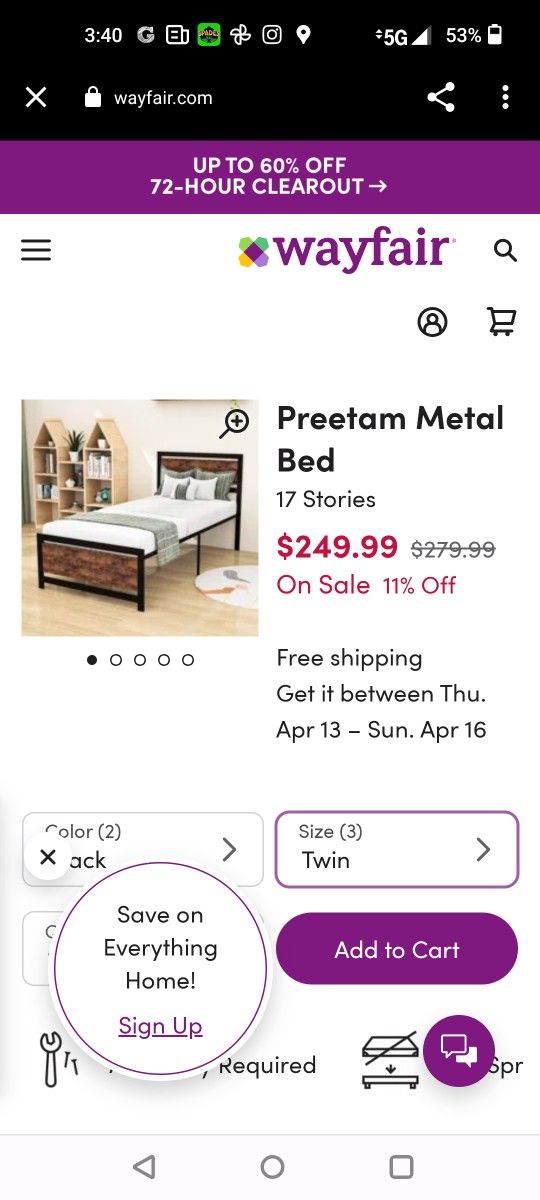The height and width of the screenshot is (1200, 540).
Task: Click the Add to Cart button
Action: point(397,949)
